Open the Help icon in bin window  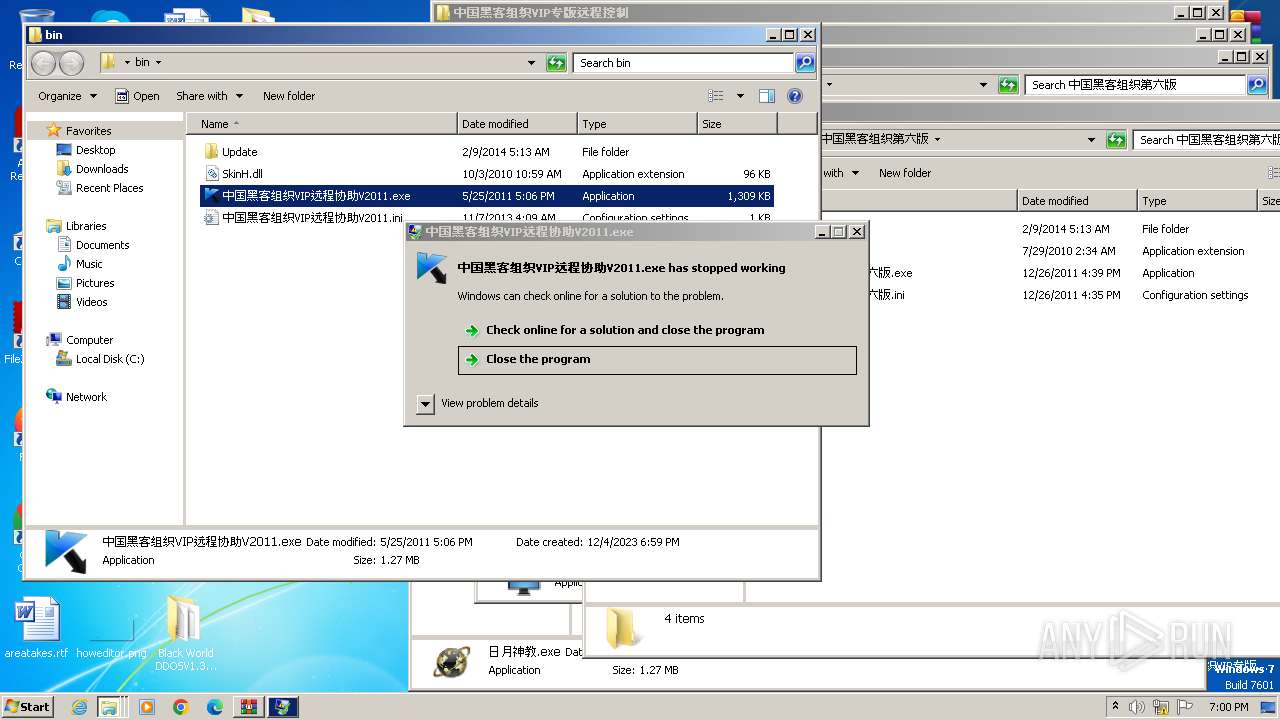(x=795, y=96)
